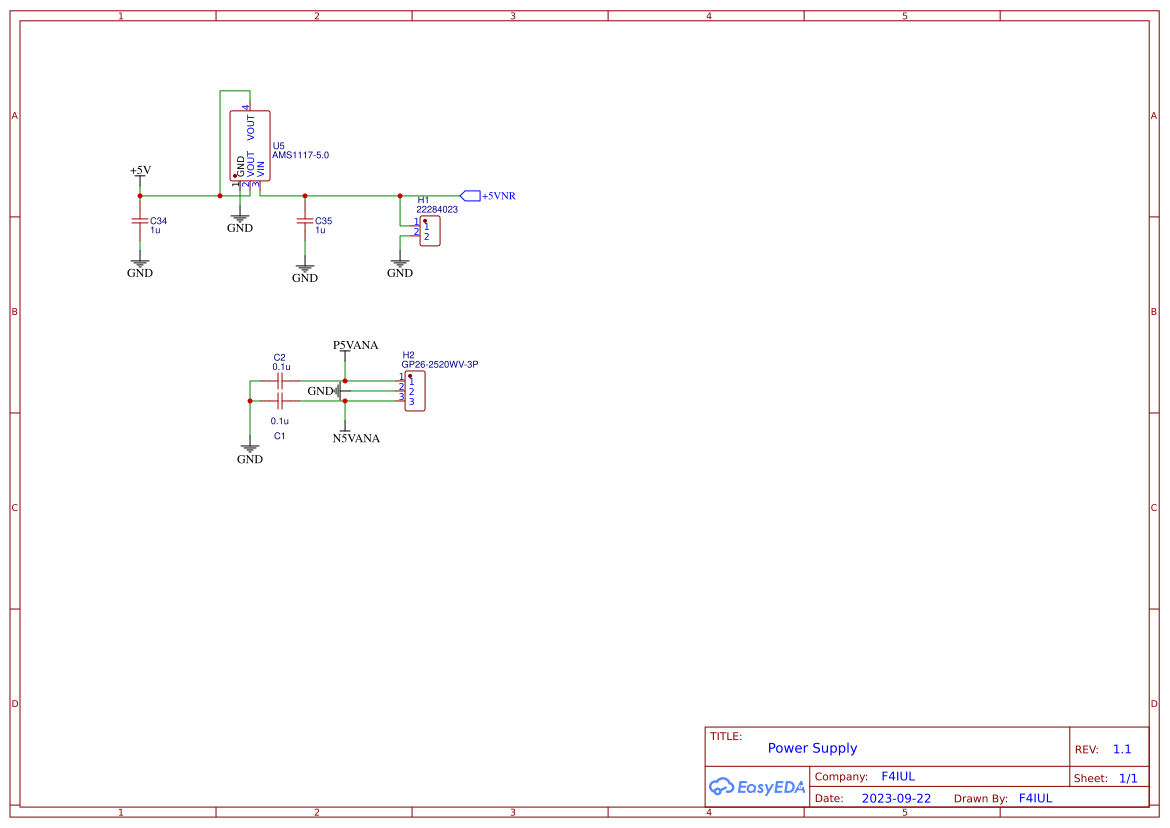Select the C1 0.1u capacitor symbol
1170x828 pixels.
[281, 400]
